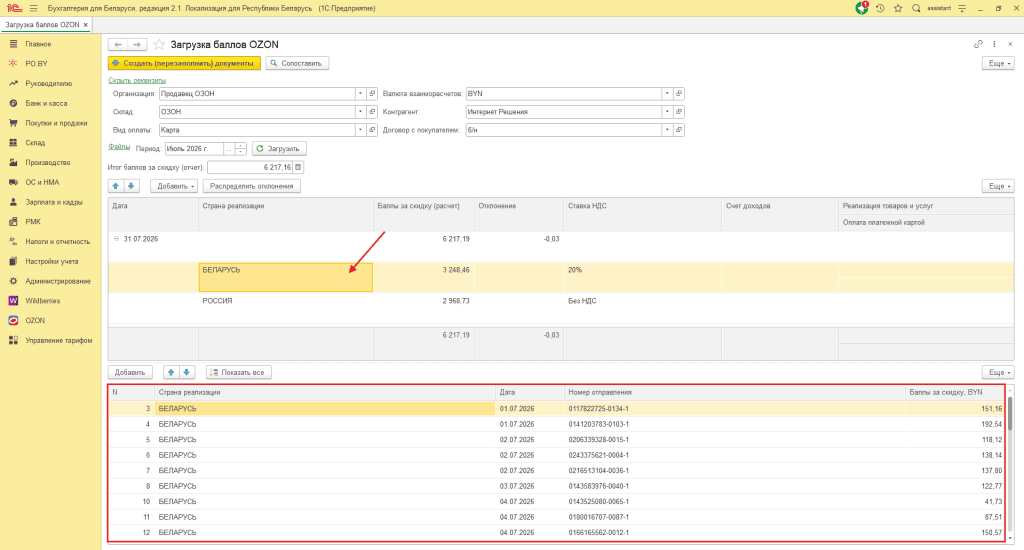The image size is (1024, 550).
Task: Expand the Контрагент dropdown
Action: click(x=667, y=112)
